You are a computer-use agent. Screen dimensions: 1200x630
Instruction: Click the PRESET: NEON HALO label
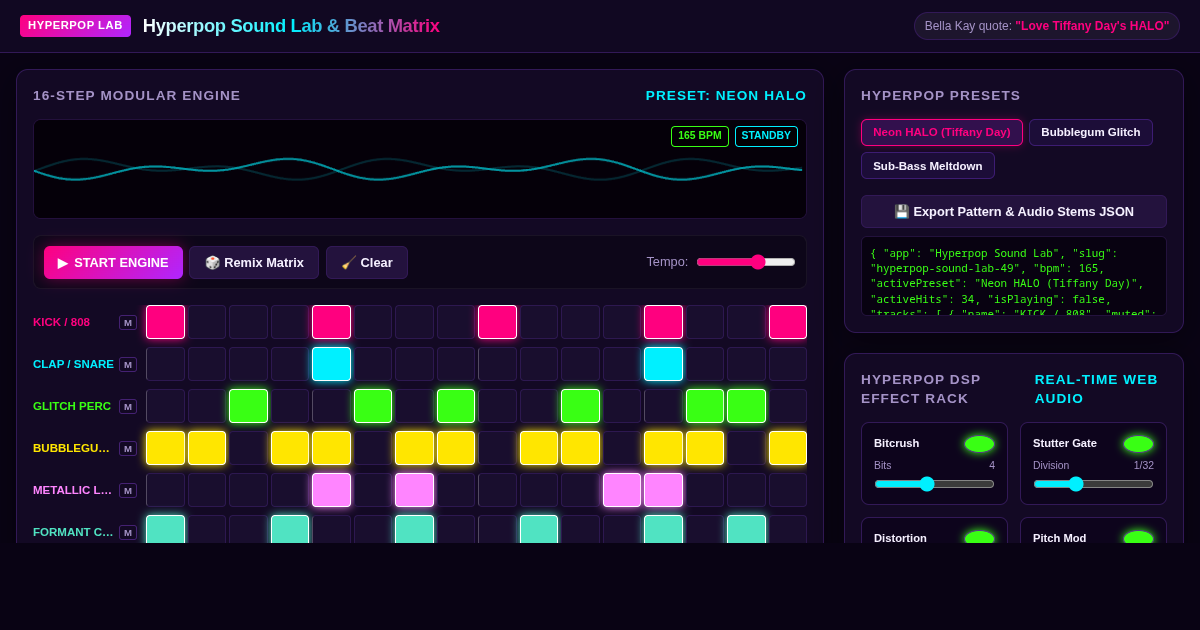click(726, 96)
